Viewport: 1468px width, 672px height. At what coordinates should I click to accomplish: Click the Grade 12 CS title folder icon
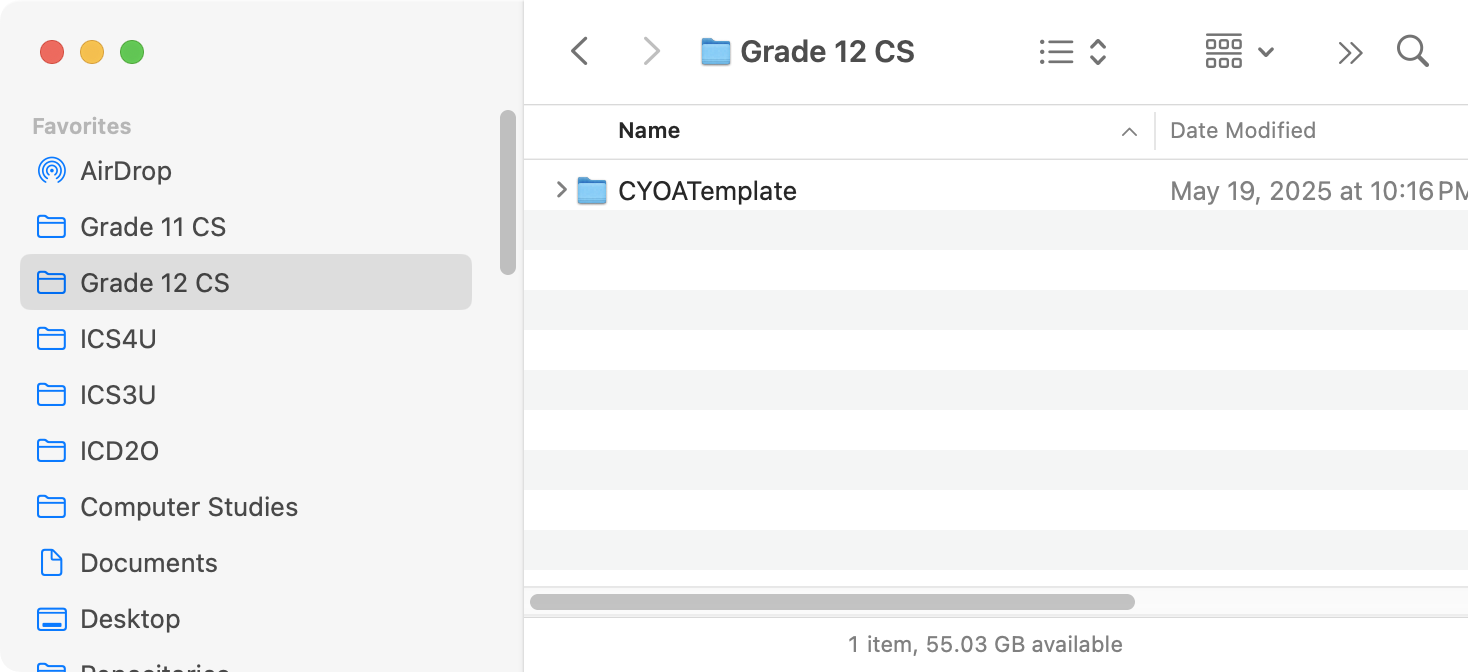click(716, 52)
